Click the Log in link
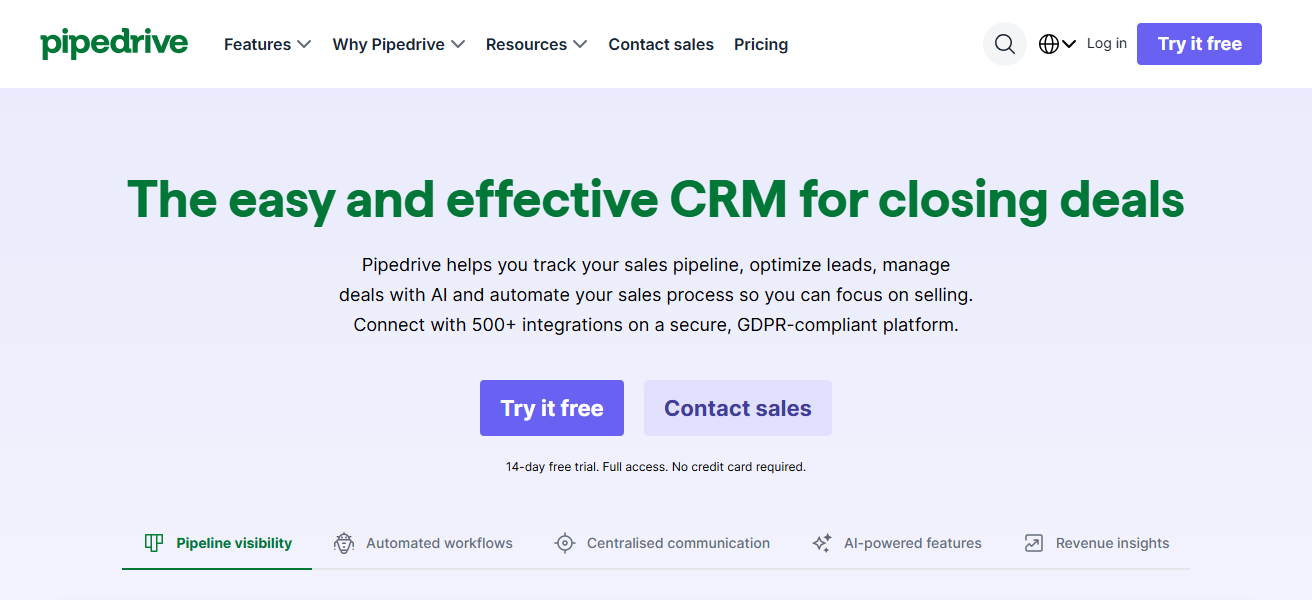Image resolution: width=1312 pixels, height=600 pixels. click(x=1107, y=43)
